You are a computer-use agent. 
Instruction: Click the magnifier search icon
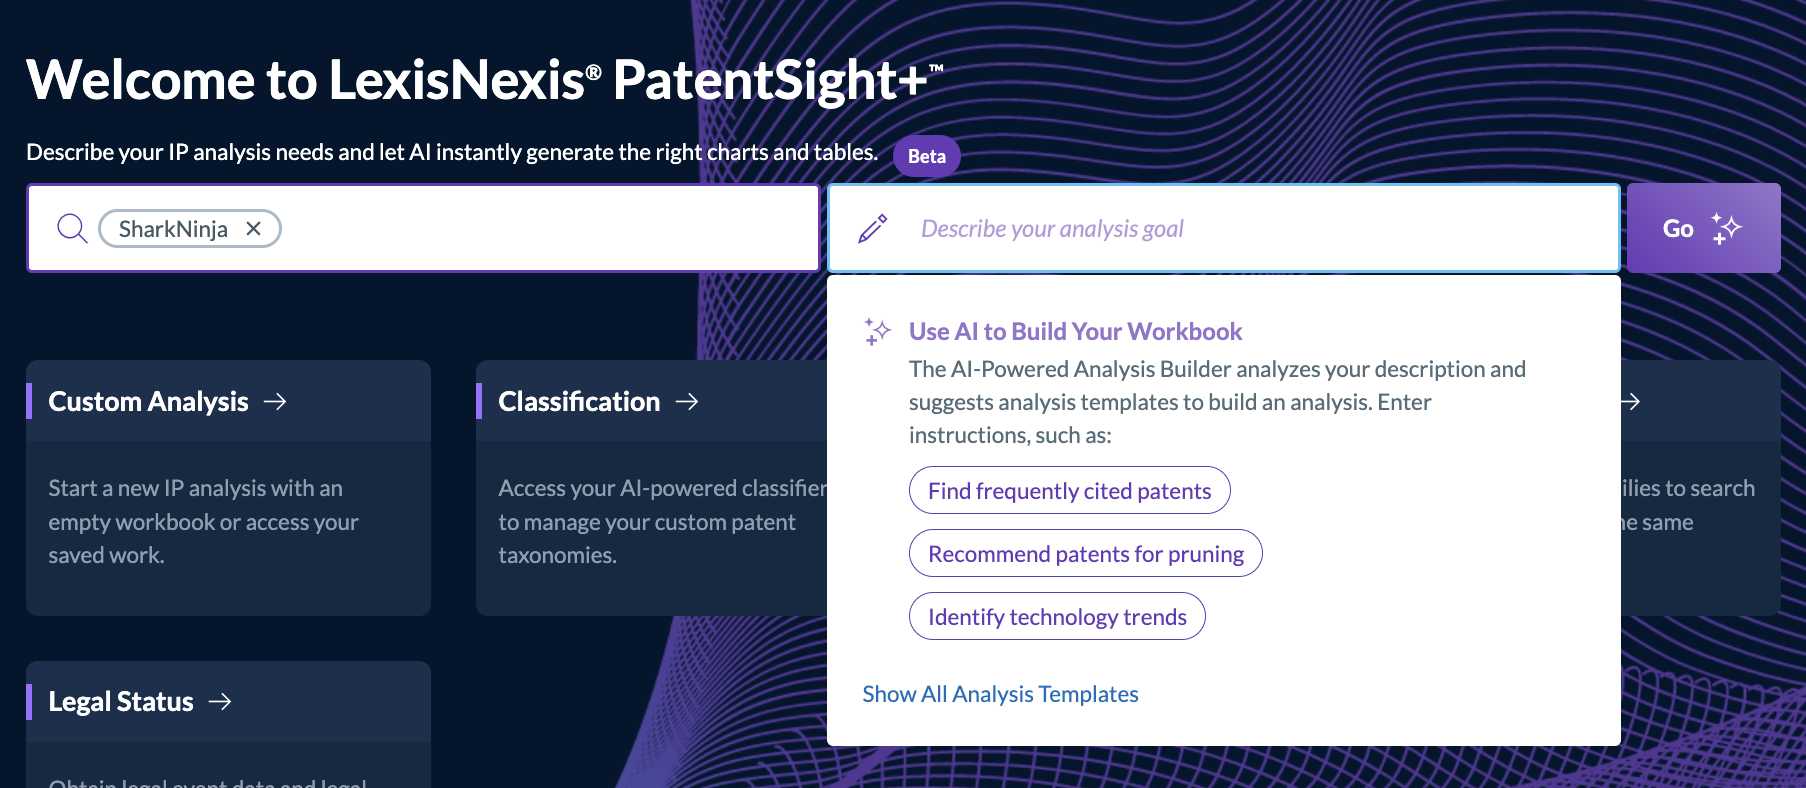pyautogui.click(x=72, y=229)
